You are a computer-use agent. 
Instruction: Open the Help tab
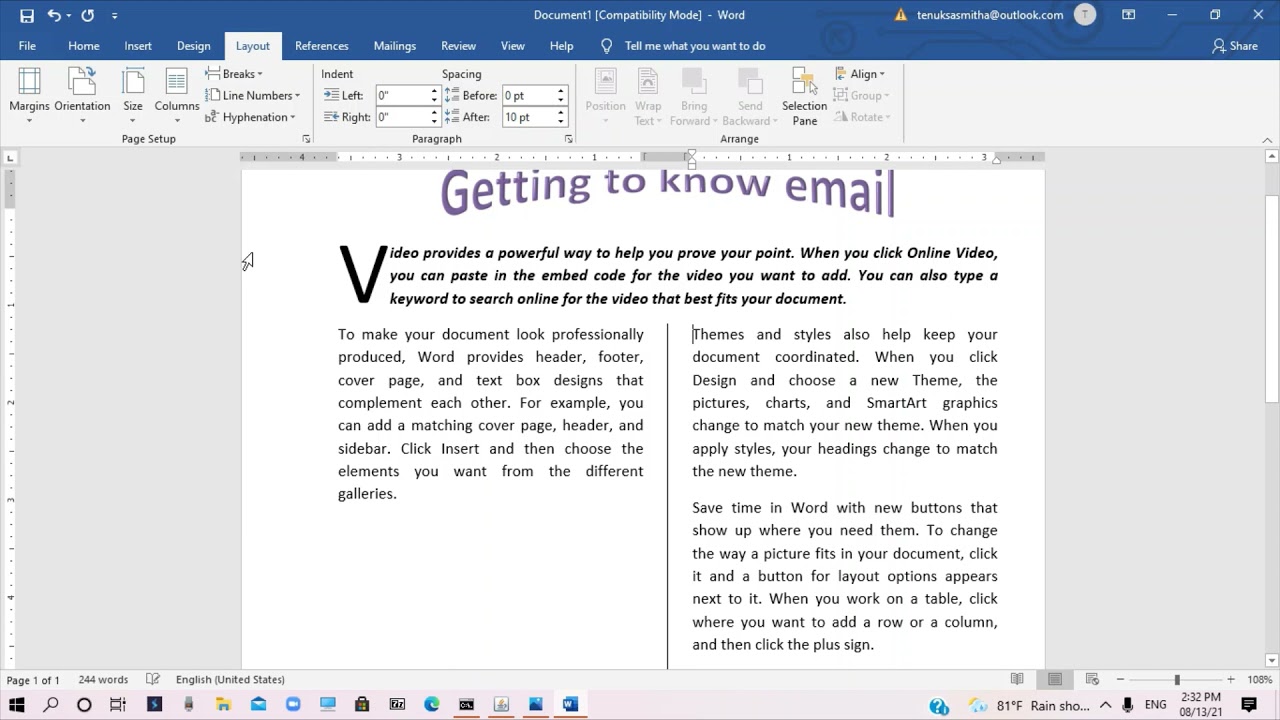(562, 46)
